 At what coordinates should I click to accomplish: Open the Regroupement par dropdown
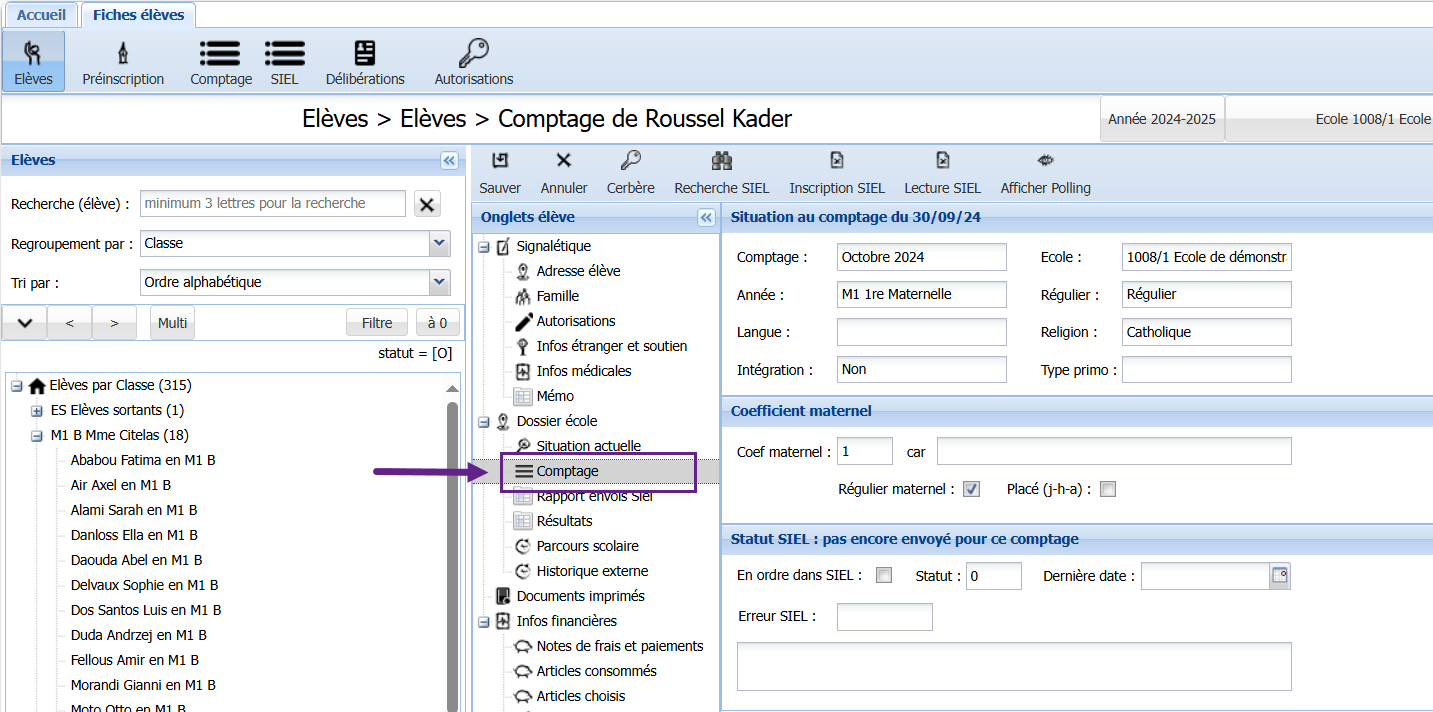click(439, 244)
